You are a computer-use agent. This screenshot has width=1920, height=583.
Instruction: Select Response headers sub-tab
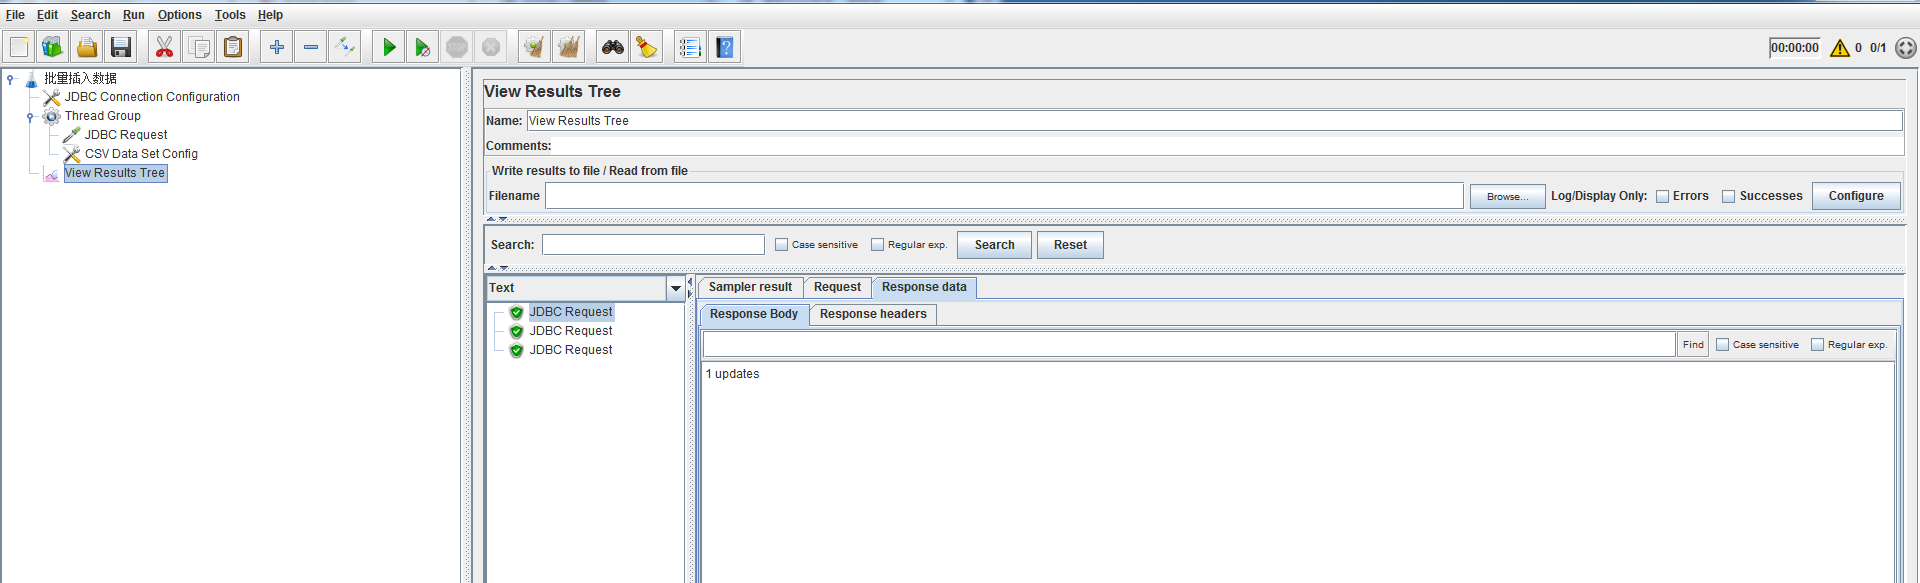(x=873, y=314)
